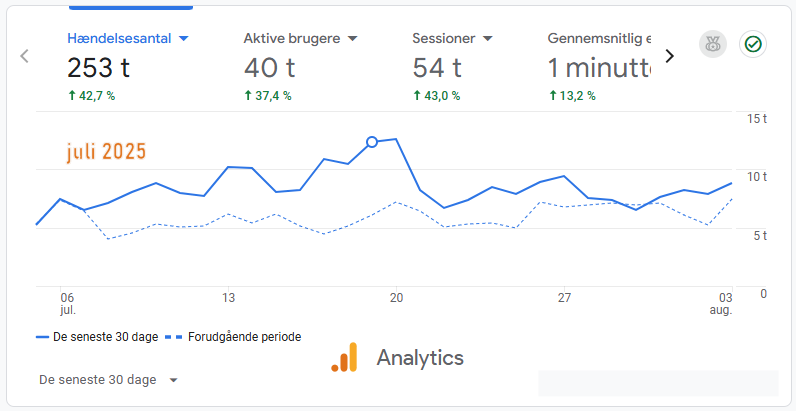The width and height of the screenshot is (796, 411).
Task: Click the green checkmark status icon
Action: click(753, 44)
